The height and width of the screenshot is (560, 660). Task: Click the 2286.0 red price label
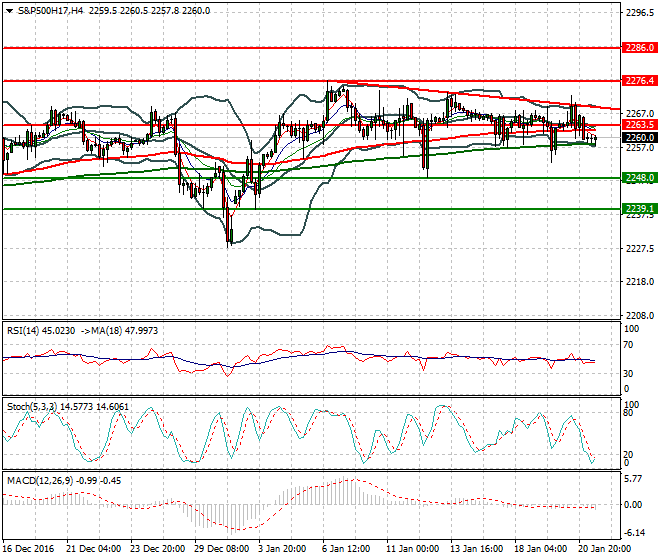(639, 48)
